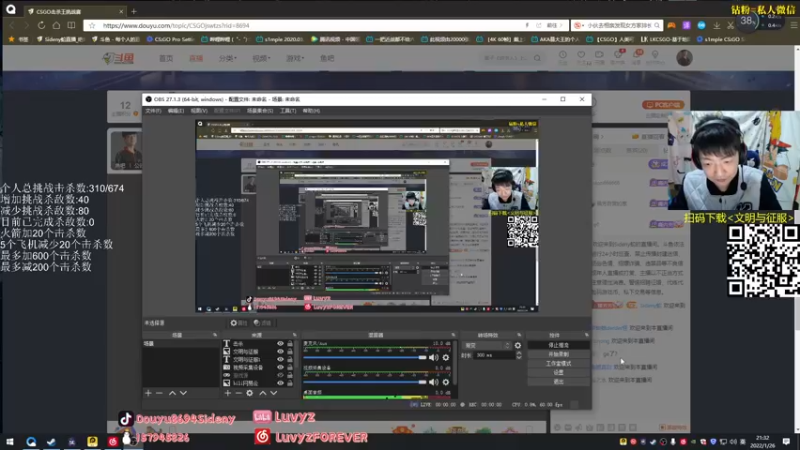Move scene up in Scenes panel
This screenshot has height=450, width=800.
172,393
